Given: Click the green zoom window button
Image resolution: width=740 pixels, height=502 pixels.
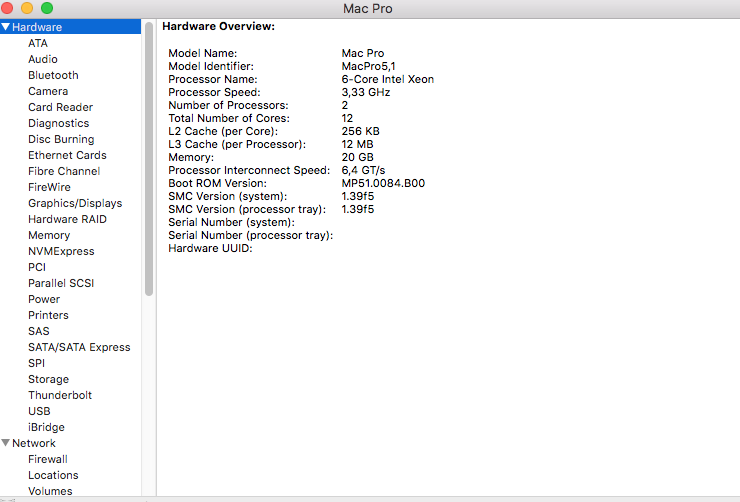Looking at the screenshot, I should pos(47,8).
